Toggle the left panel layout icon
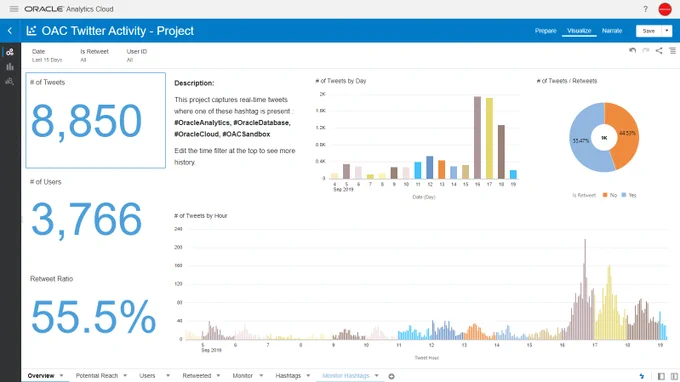This screenshot has width=680, height=382. [661, 376]
